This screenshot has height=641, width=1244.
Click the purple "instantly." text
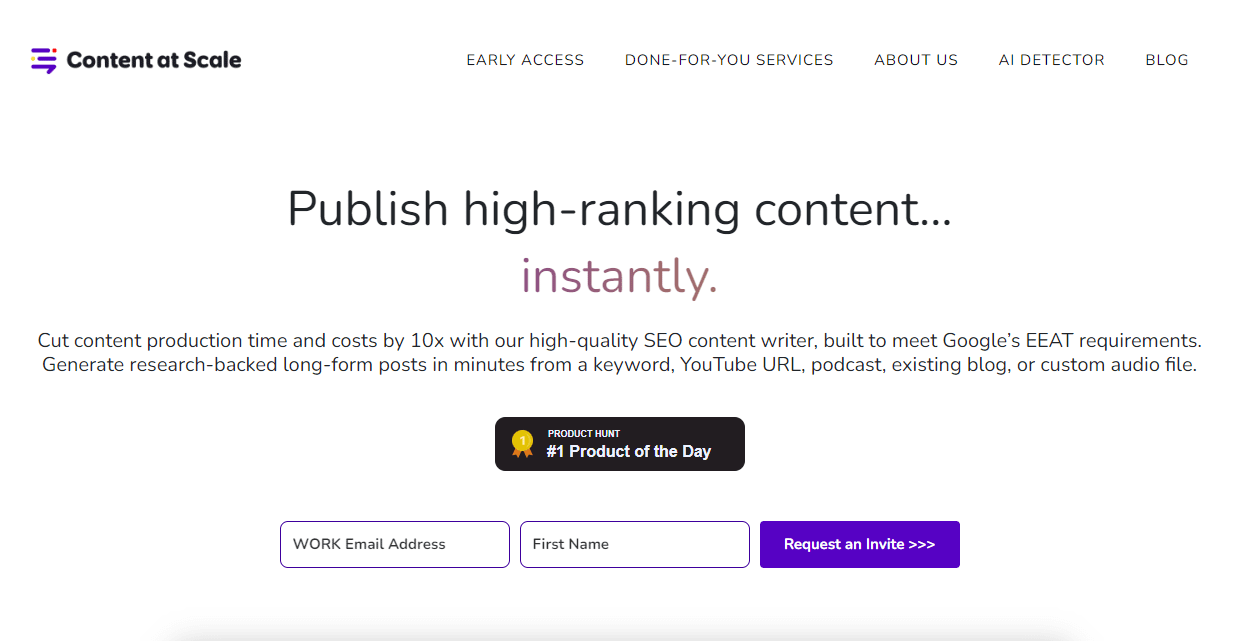619,276
